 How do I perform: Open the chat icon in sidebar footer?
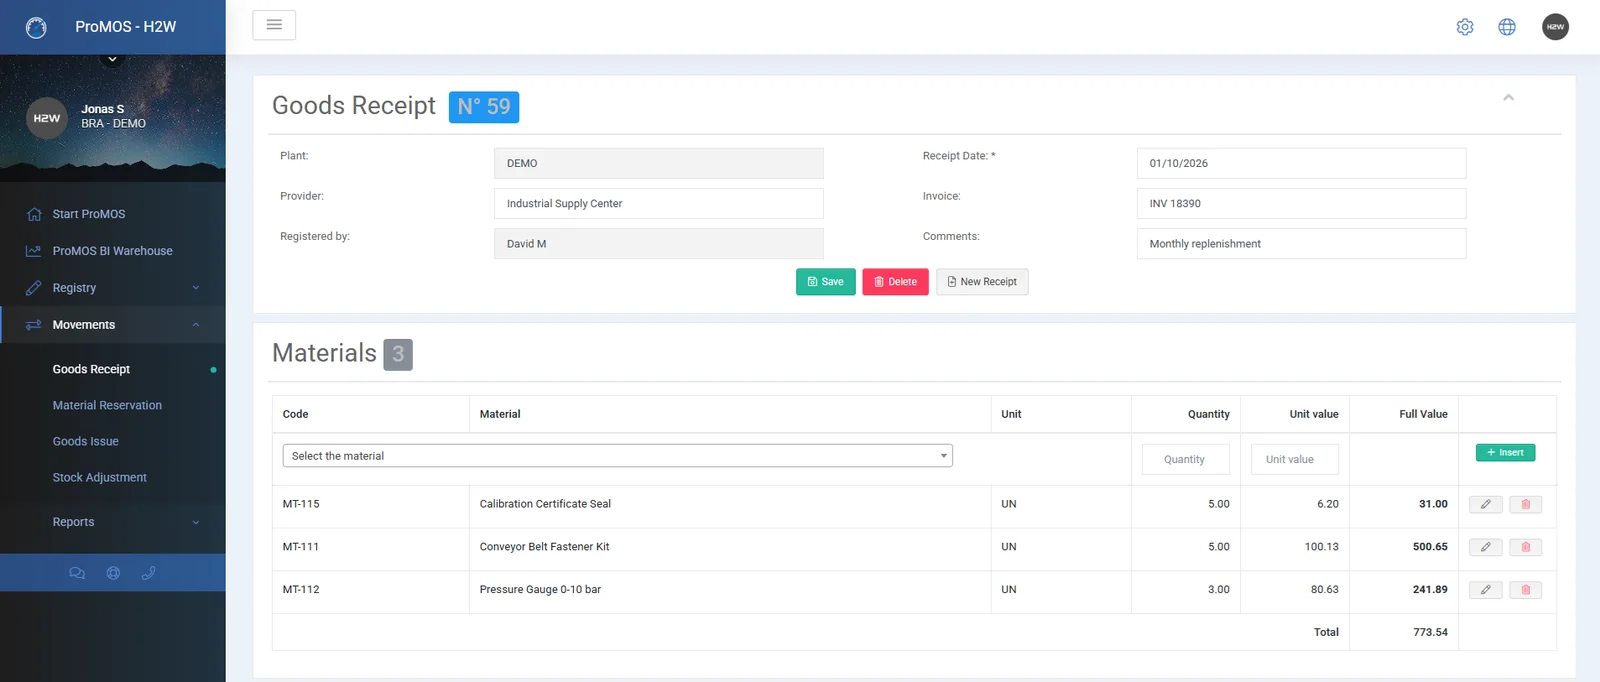[x=77, y=573]
